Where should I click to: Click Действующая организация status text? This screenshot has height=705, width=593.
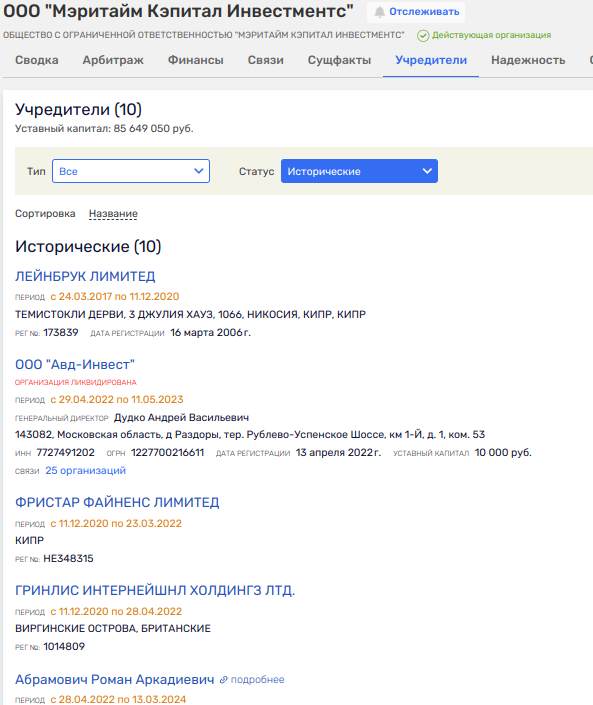(x=491, y=35)
